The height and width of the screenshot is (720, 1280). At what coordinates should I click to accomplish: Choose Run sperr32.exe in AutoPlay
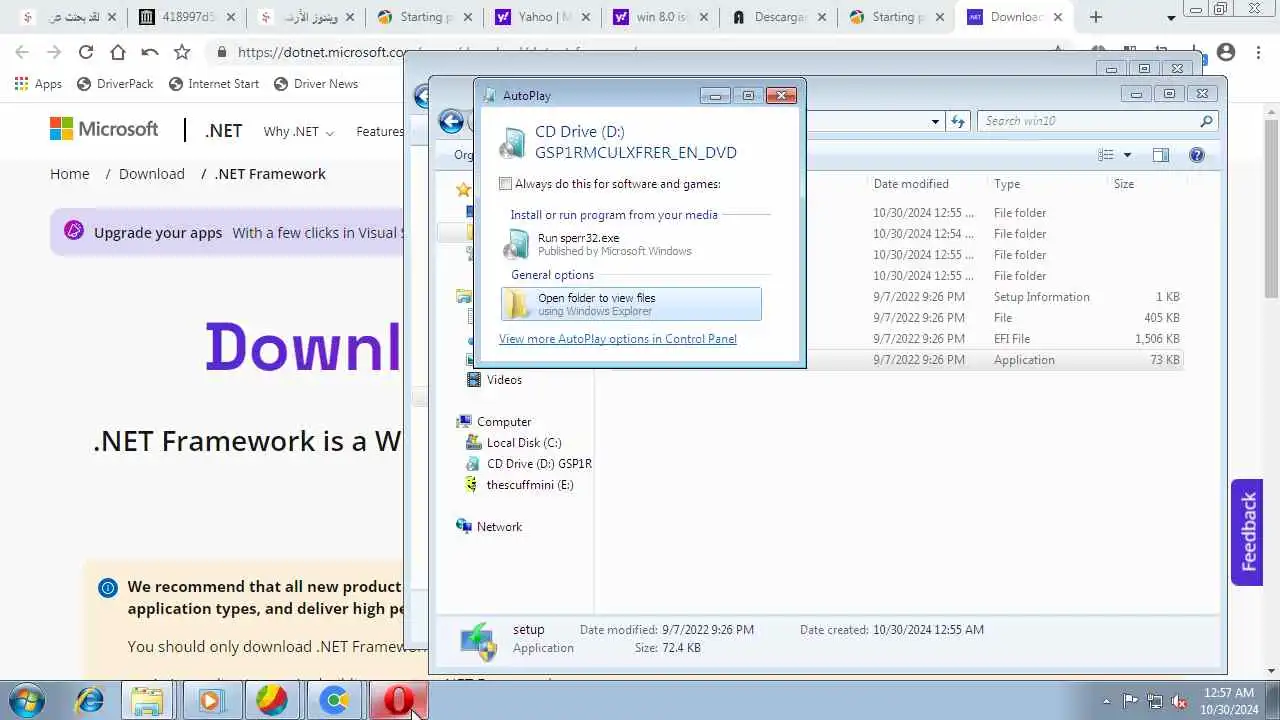click(x=631, y=244)
